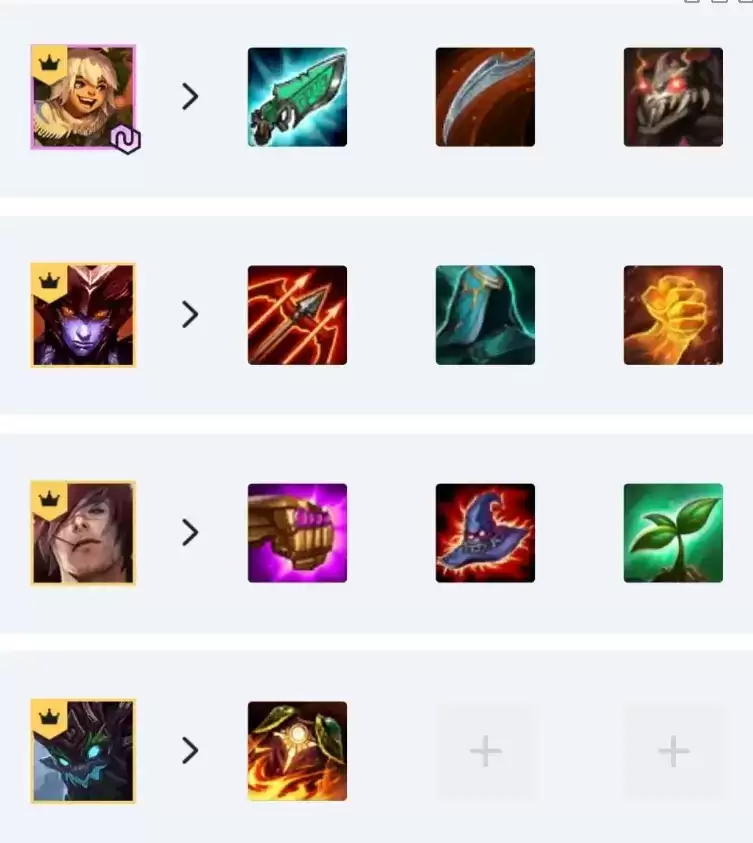Choose the red-eyed dark helmet item icon
The height and width of the screenshot is (843, 753).
(x=673, y=97)
